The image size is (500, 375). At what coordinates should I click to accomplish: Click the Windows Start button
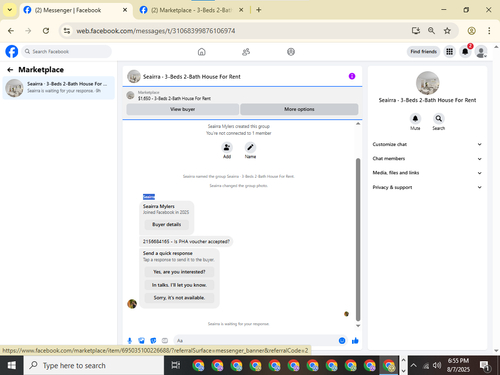click(x=12, y=365)
